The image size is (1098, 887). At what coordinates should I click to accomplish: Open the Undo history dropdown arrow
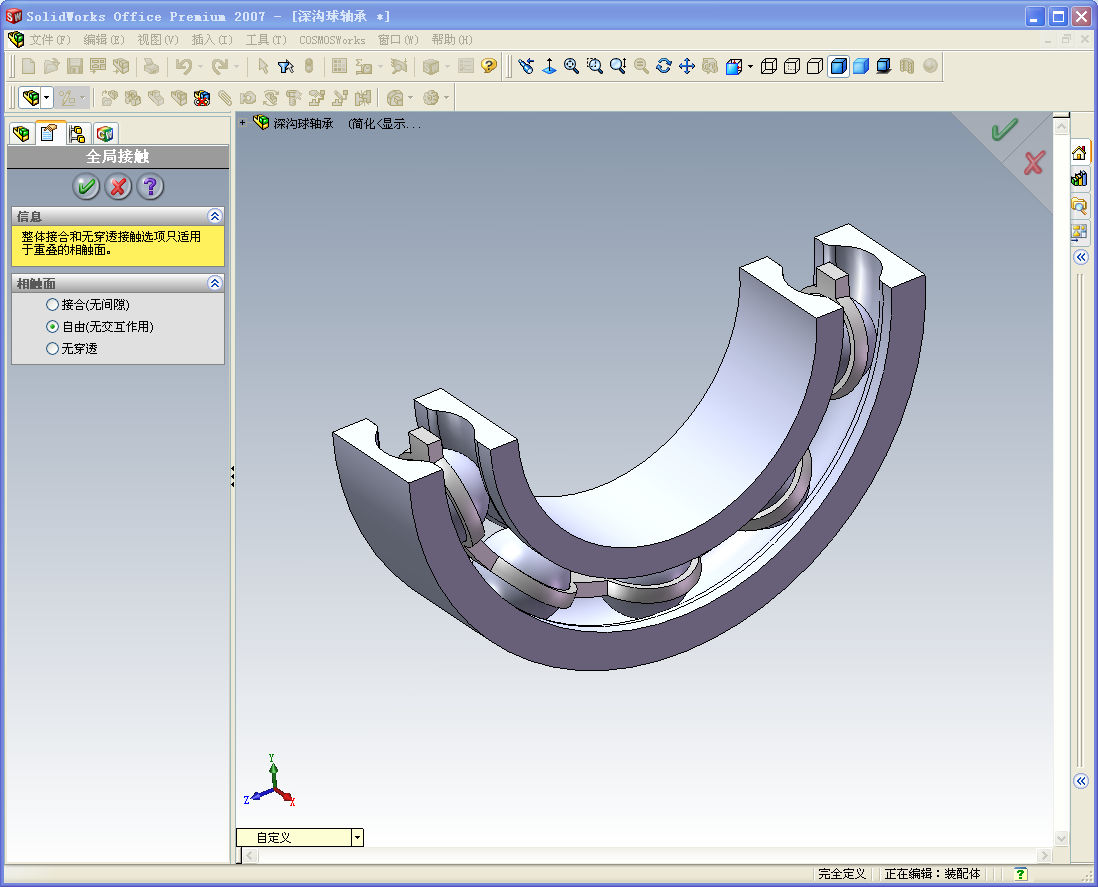200,67
